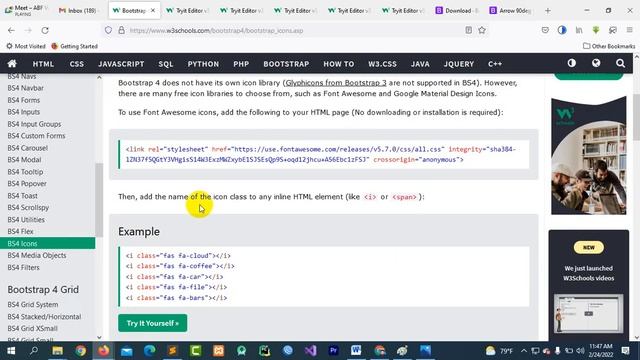Screen dimensions: 640x360
Task: Open Google Chrome from taskbar
Action: [x=80, y=351]
